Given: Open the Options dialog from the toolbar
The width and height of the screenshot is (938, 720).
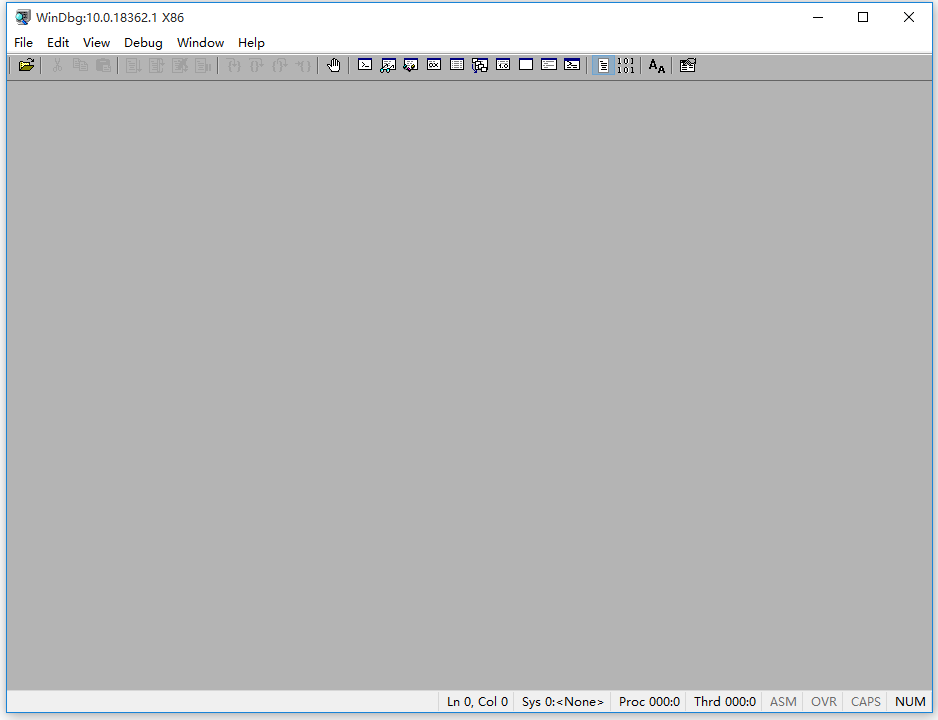Looking at the screenshot, I should tap(687, 65).
